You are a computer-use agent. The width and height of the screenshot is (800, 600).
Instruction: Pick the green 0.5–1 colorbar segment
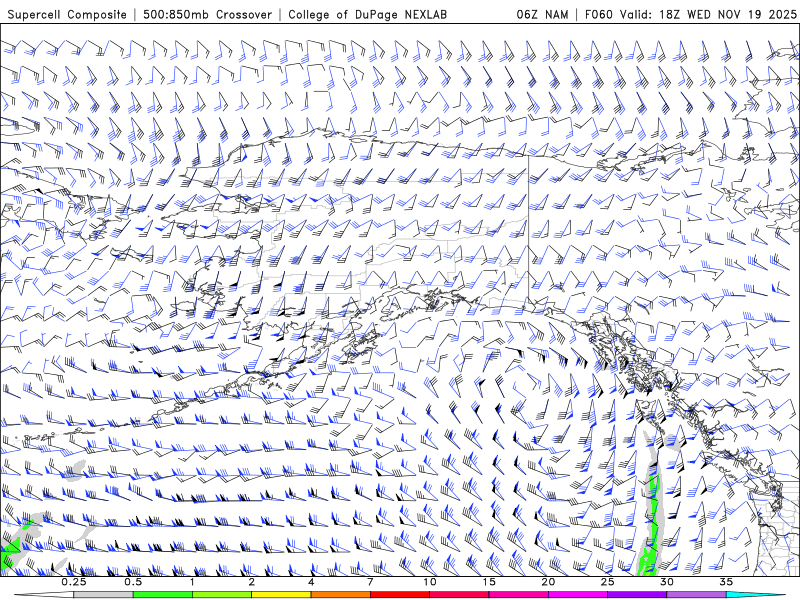(x=162, y=595)
